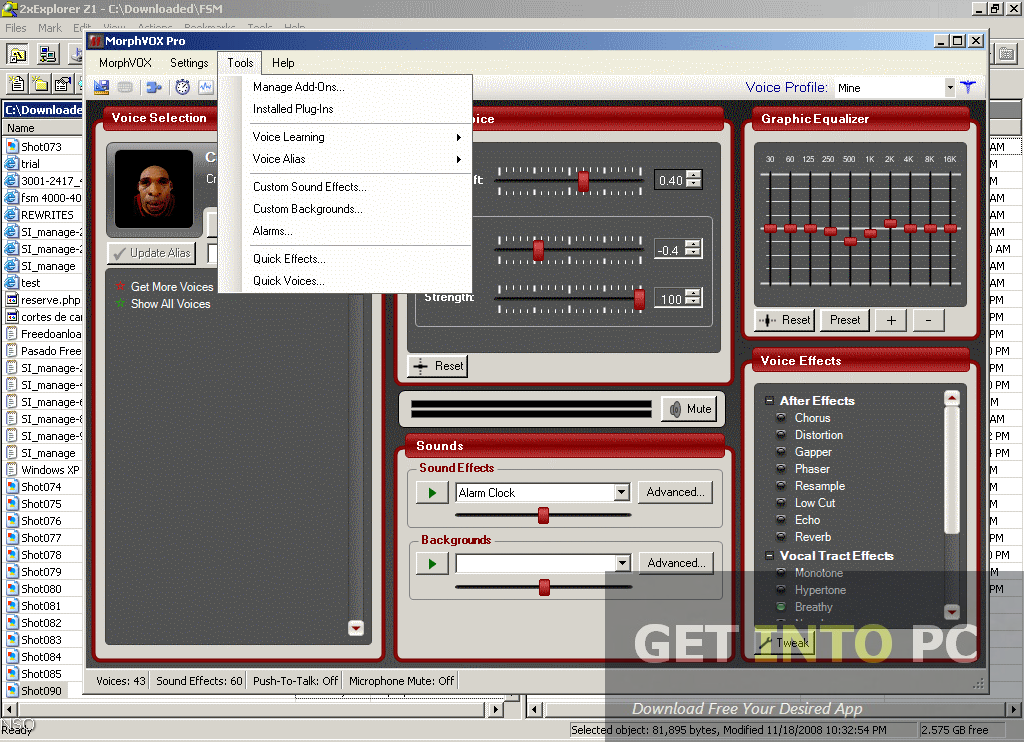The width and height of the screenshot is (1024, 742).
Task: Click the Sound Effects volume slider
Action: pyautogui.click(x=543, y=515)
